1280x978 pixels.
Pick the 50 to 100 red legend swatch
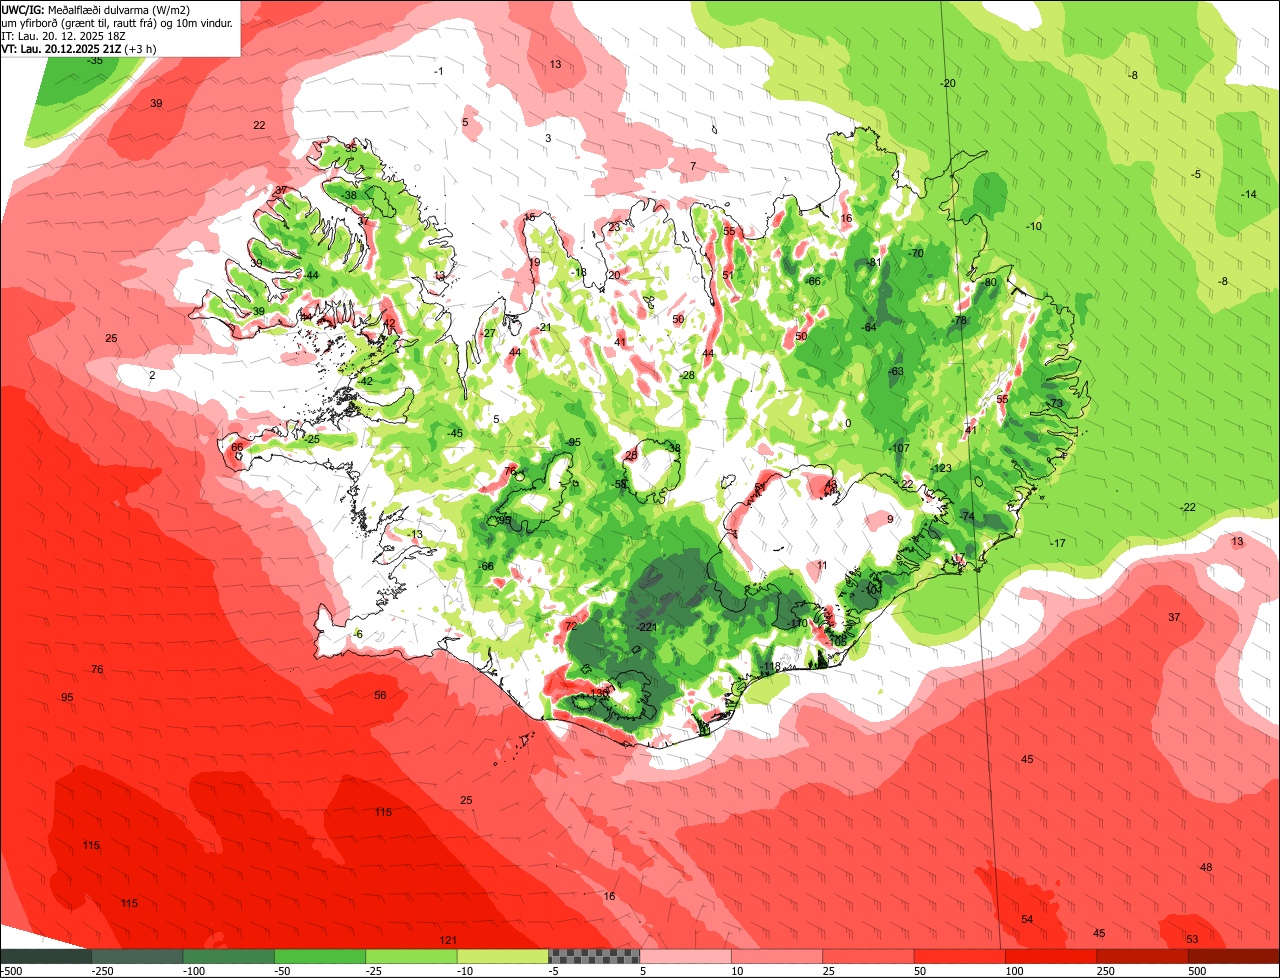coord(960,956)
